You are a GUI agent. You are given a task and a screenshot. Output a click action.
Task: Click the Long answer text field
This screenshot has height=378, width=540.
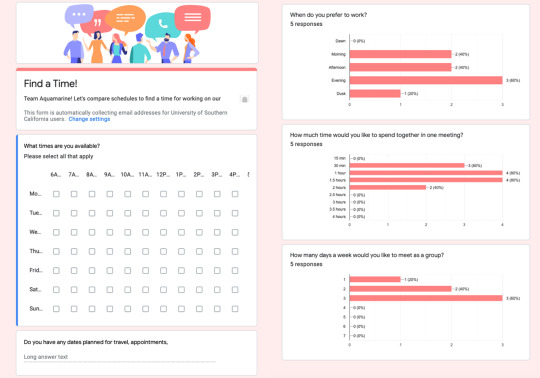click(x=120, y=357)
